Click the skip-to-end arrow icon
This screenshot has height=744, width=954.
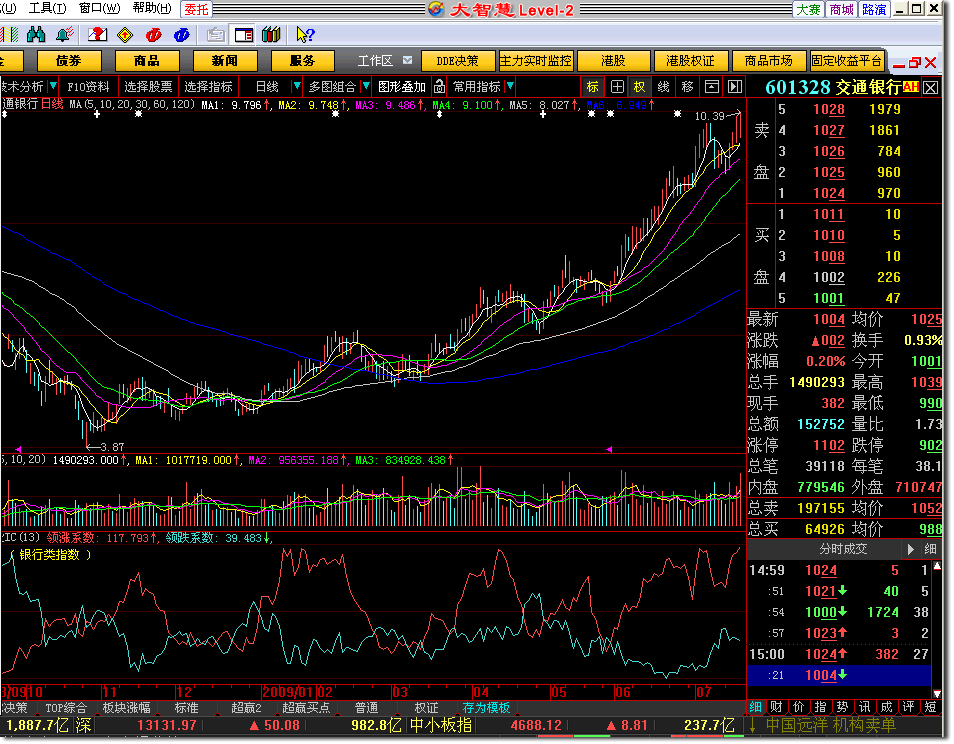click(735, 87)
